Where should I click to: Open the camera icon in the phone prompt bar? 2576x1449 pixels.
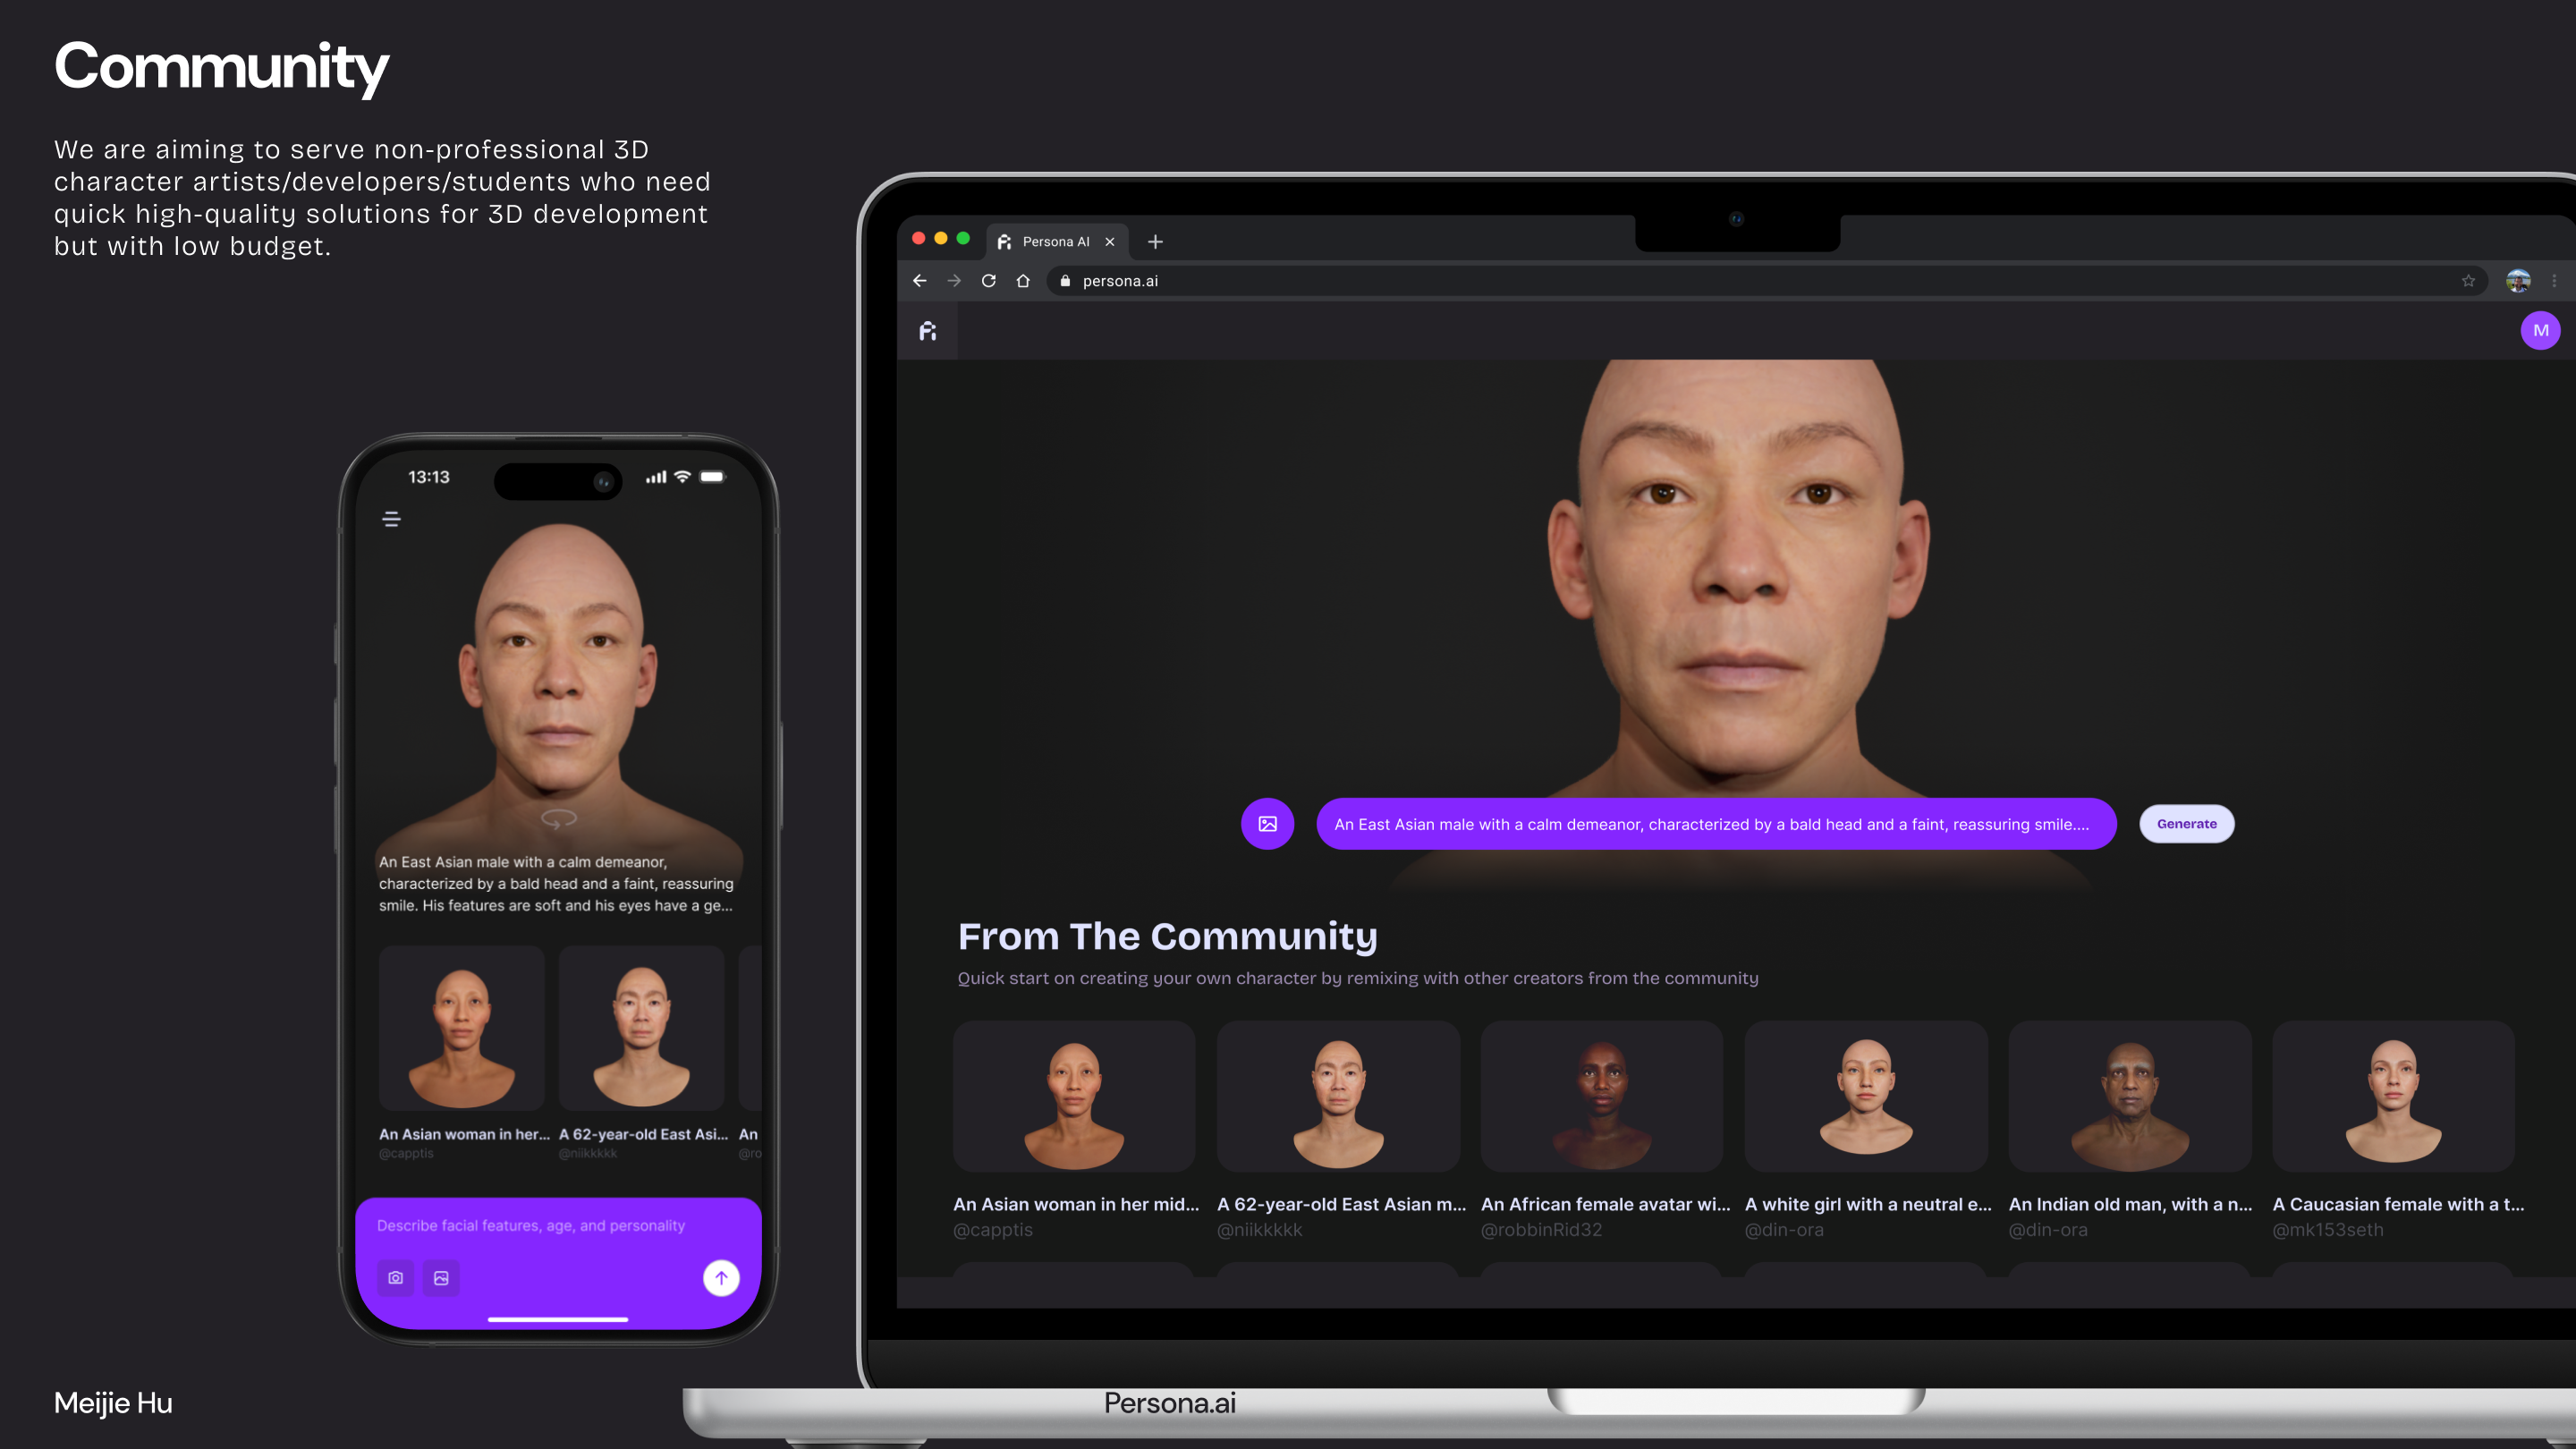coord(396,1278)
